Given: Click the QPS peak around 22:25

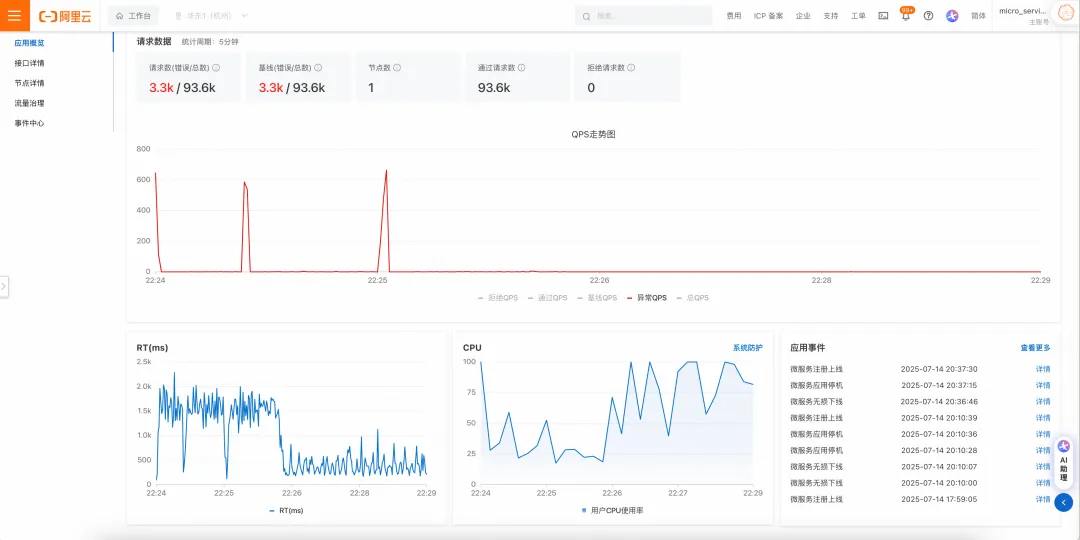Looking at the screenshot, I should click(386, 171).
